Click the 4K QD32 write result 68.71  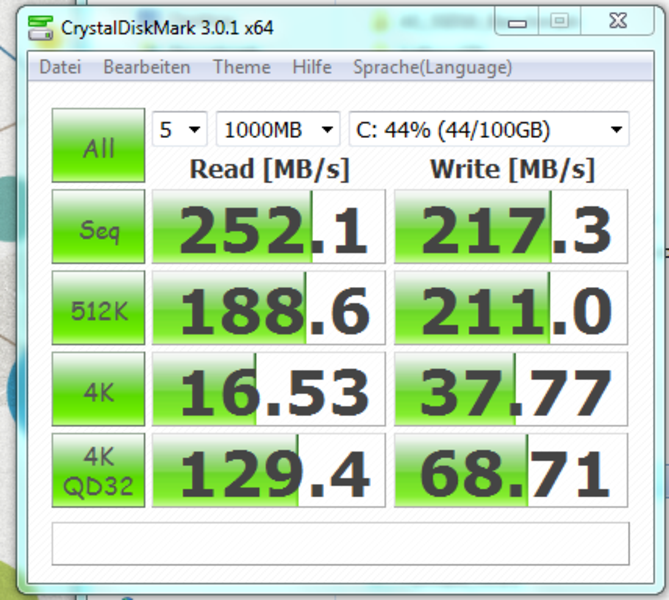pyautogui.click(x=511, y=470)
